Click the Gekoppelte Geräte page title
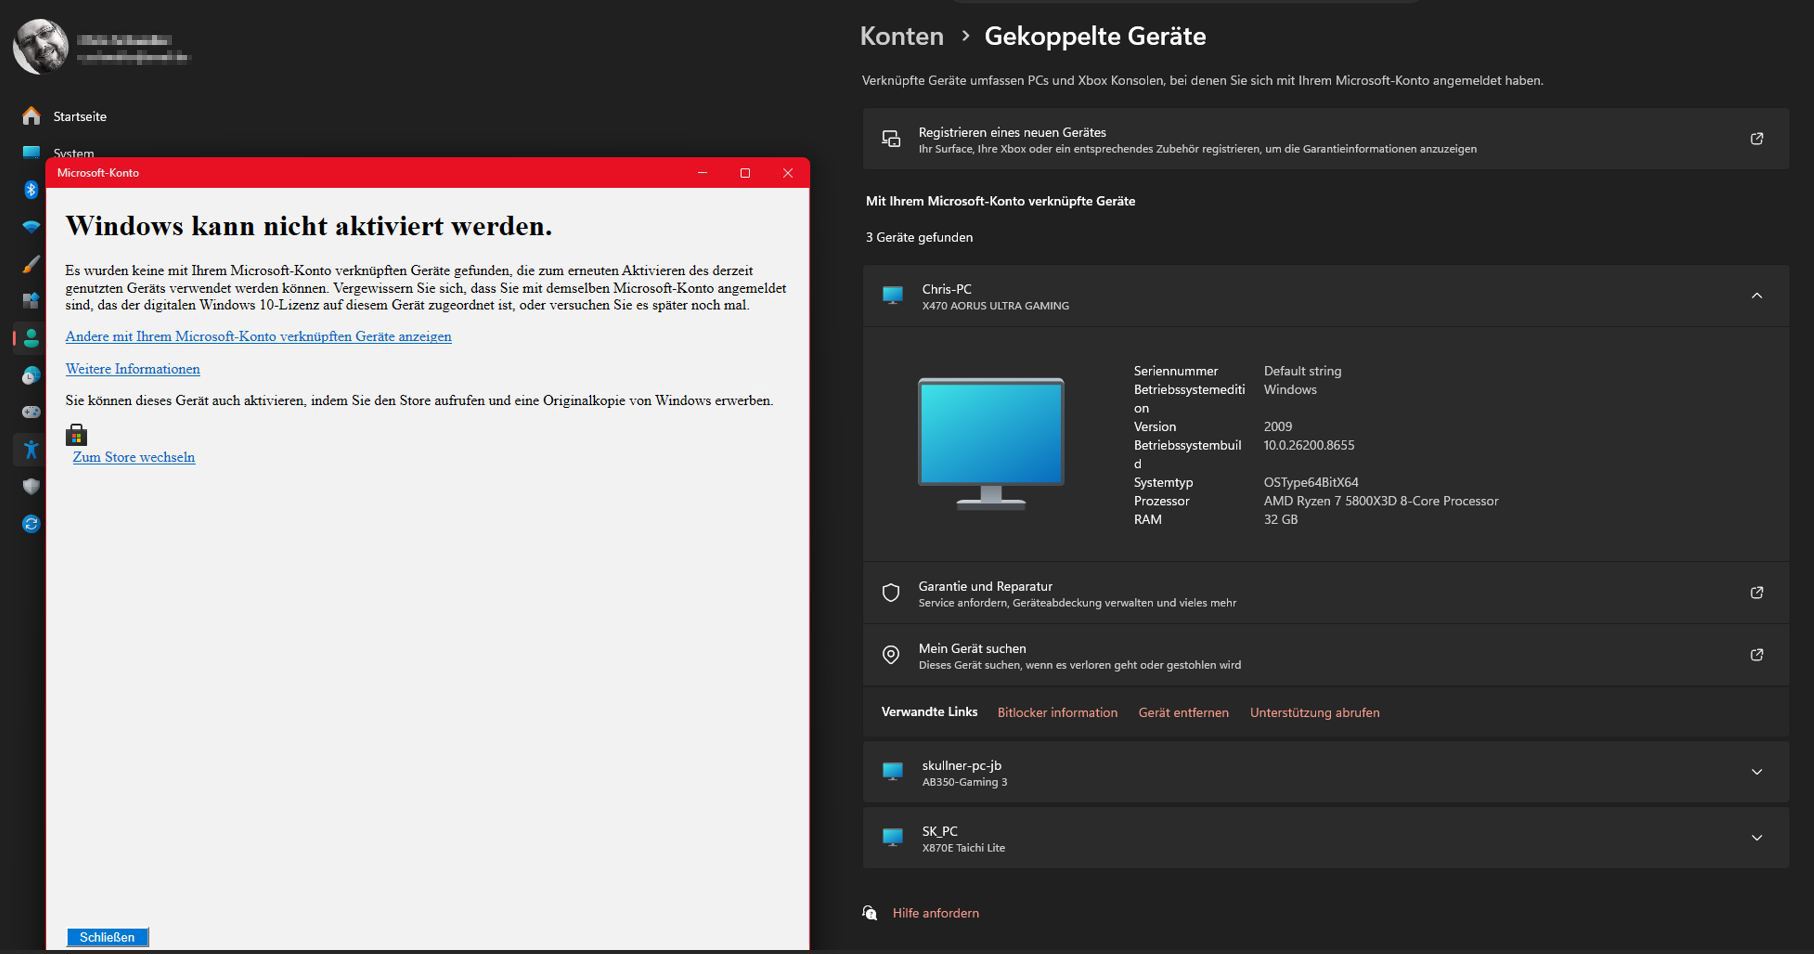Screen dimensions: 1814x954 [x=1095, y=36]
